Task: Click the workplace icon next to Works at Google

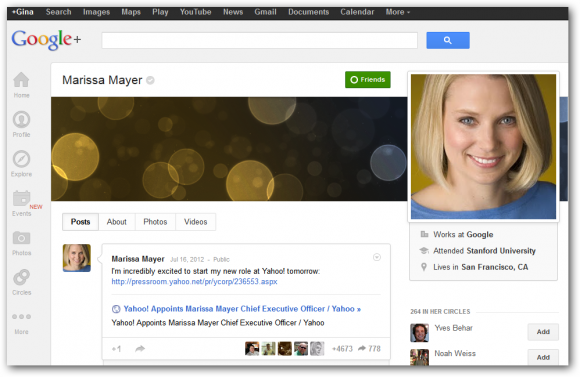Action: coord(424,234)
